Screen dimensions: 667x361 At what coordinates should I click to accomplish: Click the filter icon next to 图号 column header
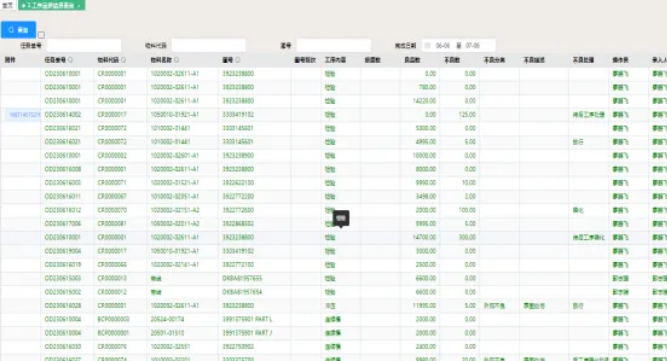click(238, 60)
